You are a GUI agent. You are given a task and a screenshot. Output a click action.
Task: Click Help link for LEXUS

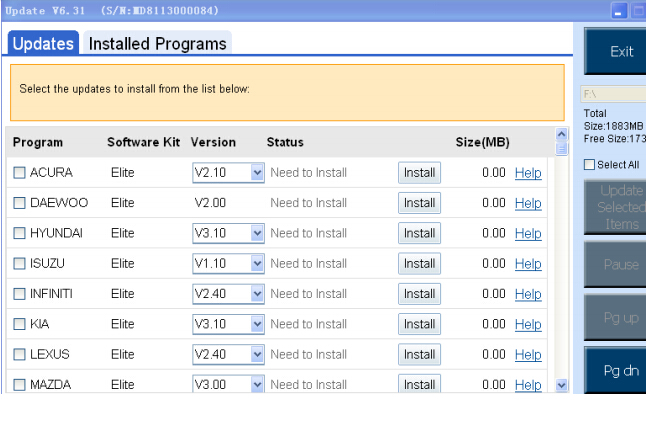point(528,355)
